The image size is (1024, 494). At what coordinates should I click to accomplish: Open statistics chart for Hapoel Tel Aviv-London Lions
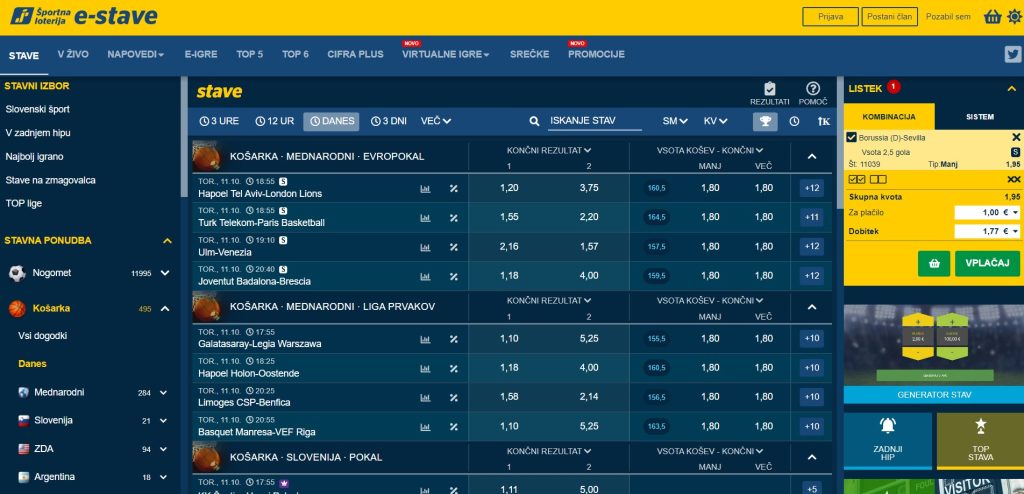(425, 188)
